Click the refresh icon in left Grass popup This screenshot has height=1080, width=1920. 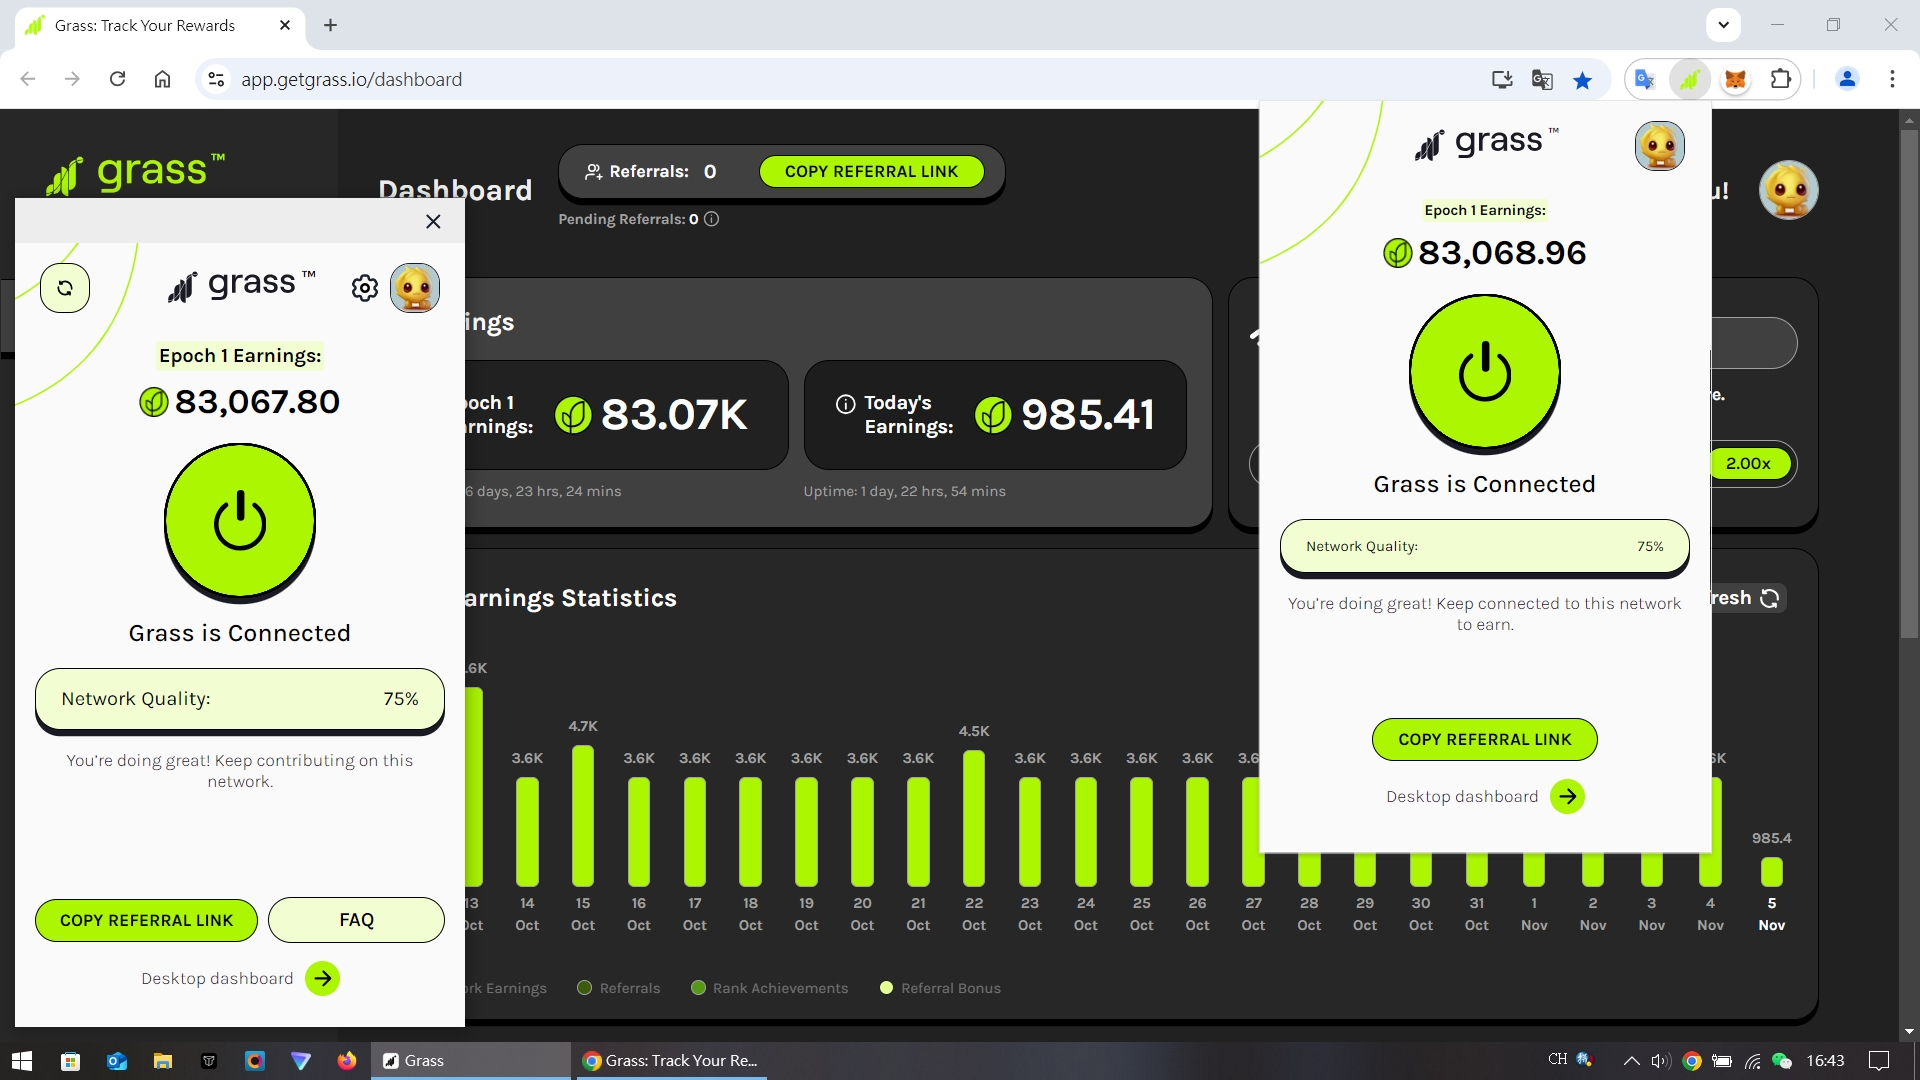65,288
